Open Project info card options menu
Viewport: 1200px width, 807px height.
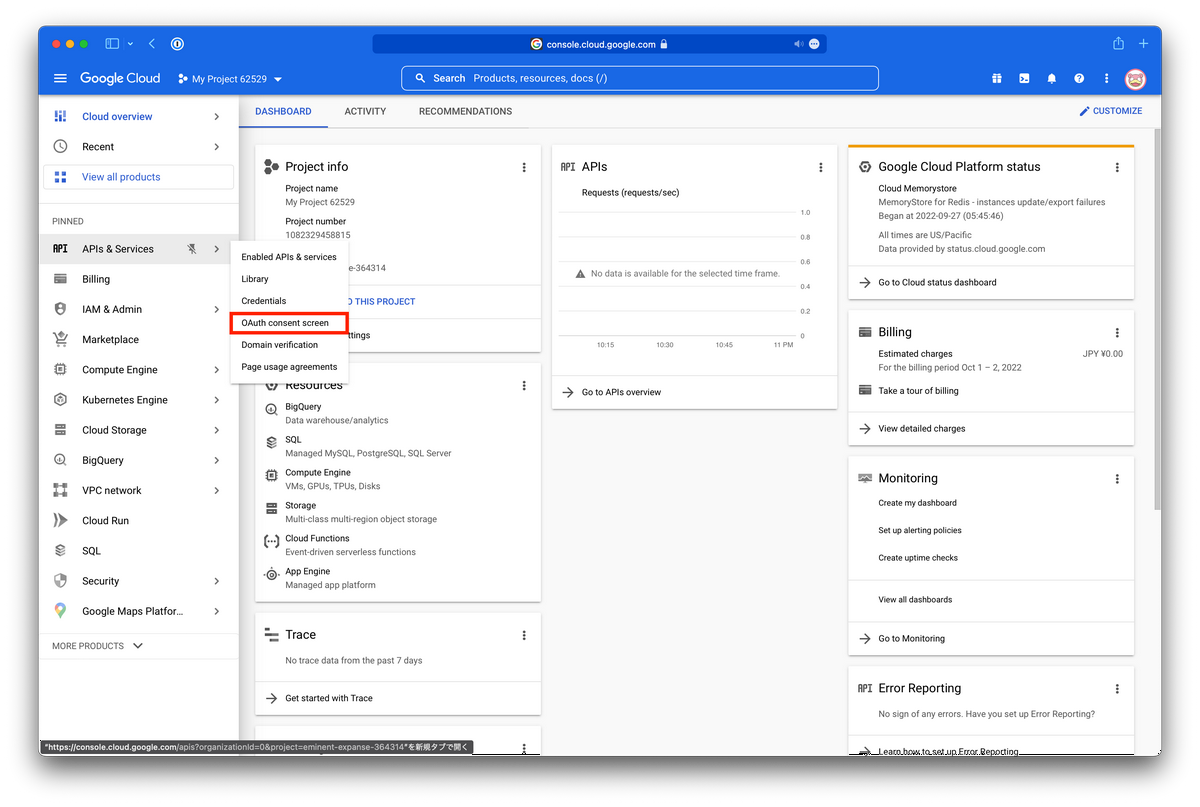[x=524, y=167]
